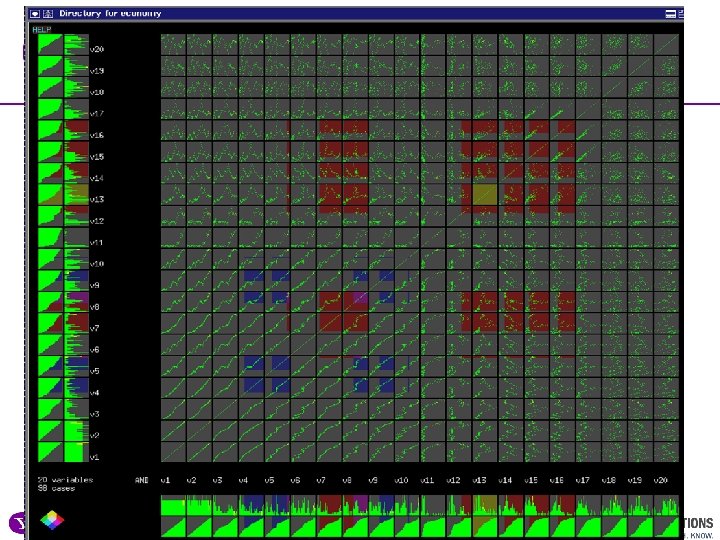Open the v1 column histogram at bottom
The image size is (720, 540).
click(x=173, y=505)
